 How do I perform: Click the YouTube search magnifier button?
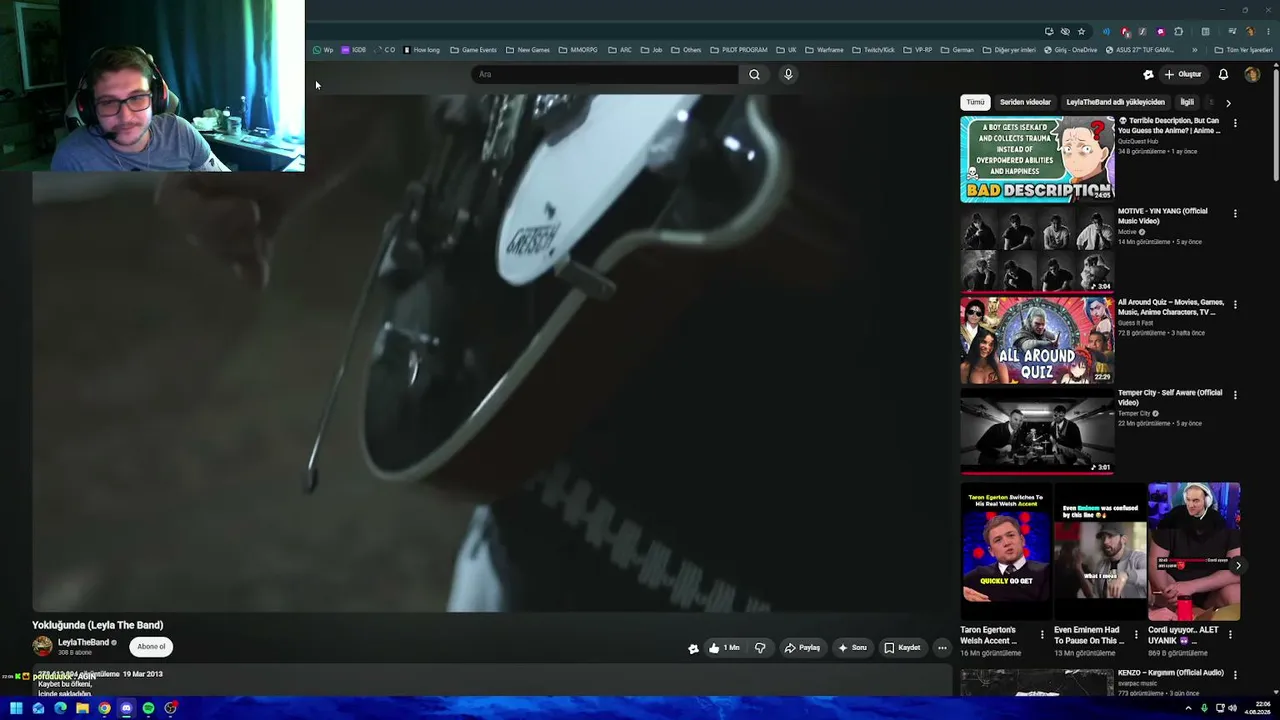[x=754, y=74]
